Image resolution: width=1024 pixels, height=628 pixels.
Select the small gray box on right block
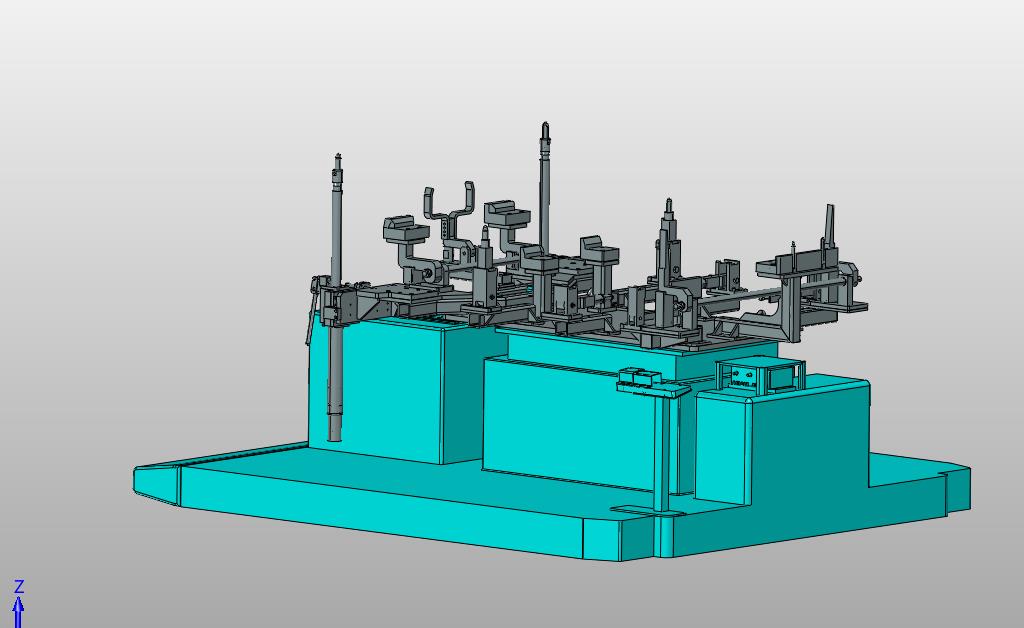tap(760, 375)
